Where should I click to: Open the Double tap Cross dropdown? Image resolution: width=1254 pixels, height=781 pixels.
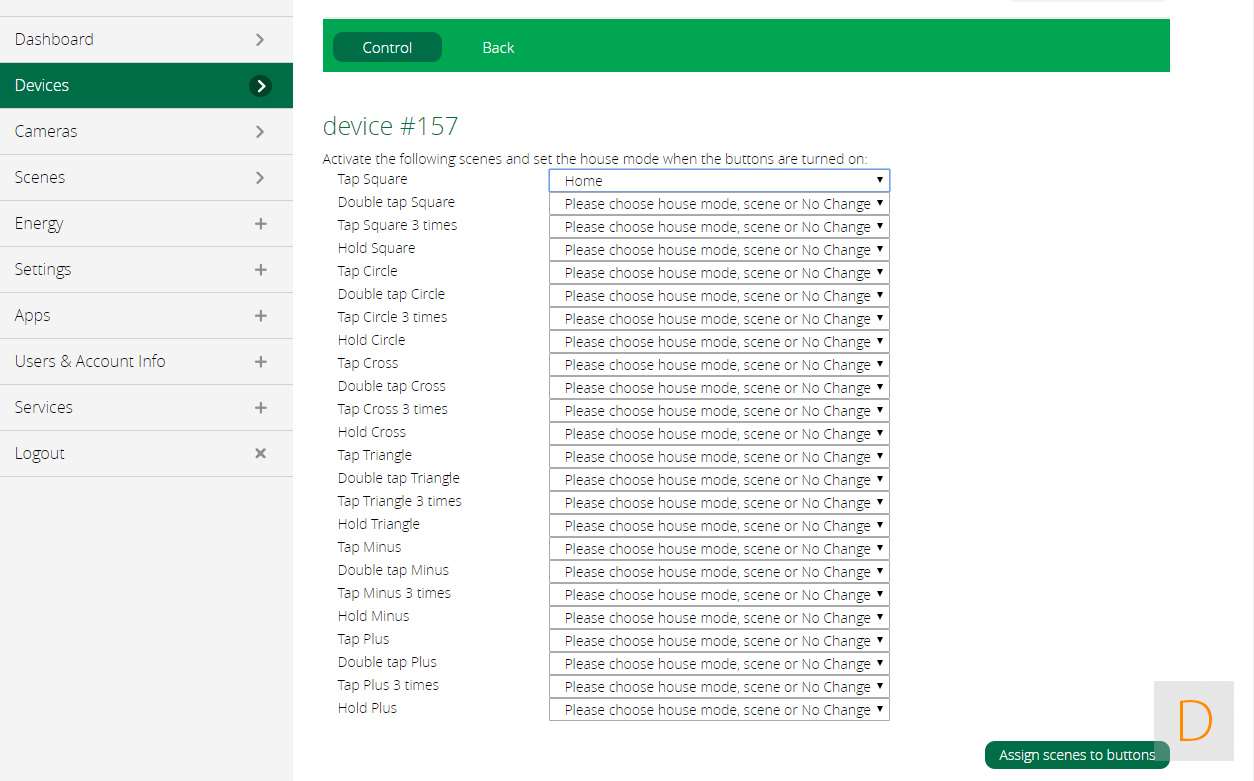tap(719, 388)
